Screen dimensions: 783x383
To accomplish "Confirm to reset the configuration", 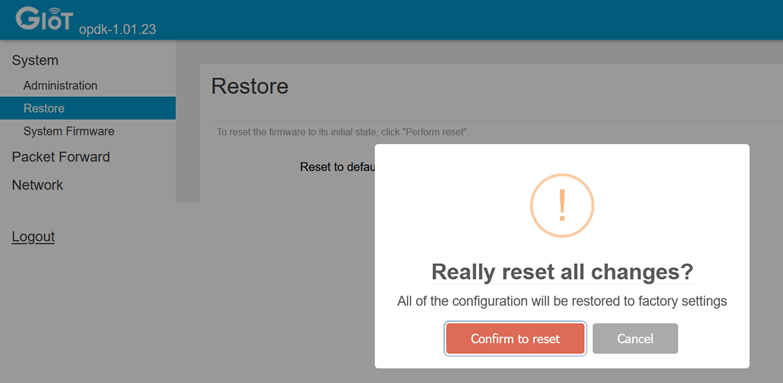I will click(515, 339).
